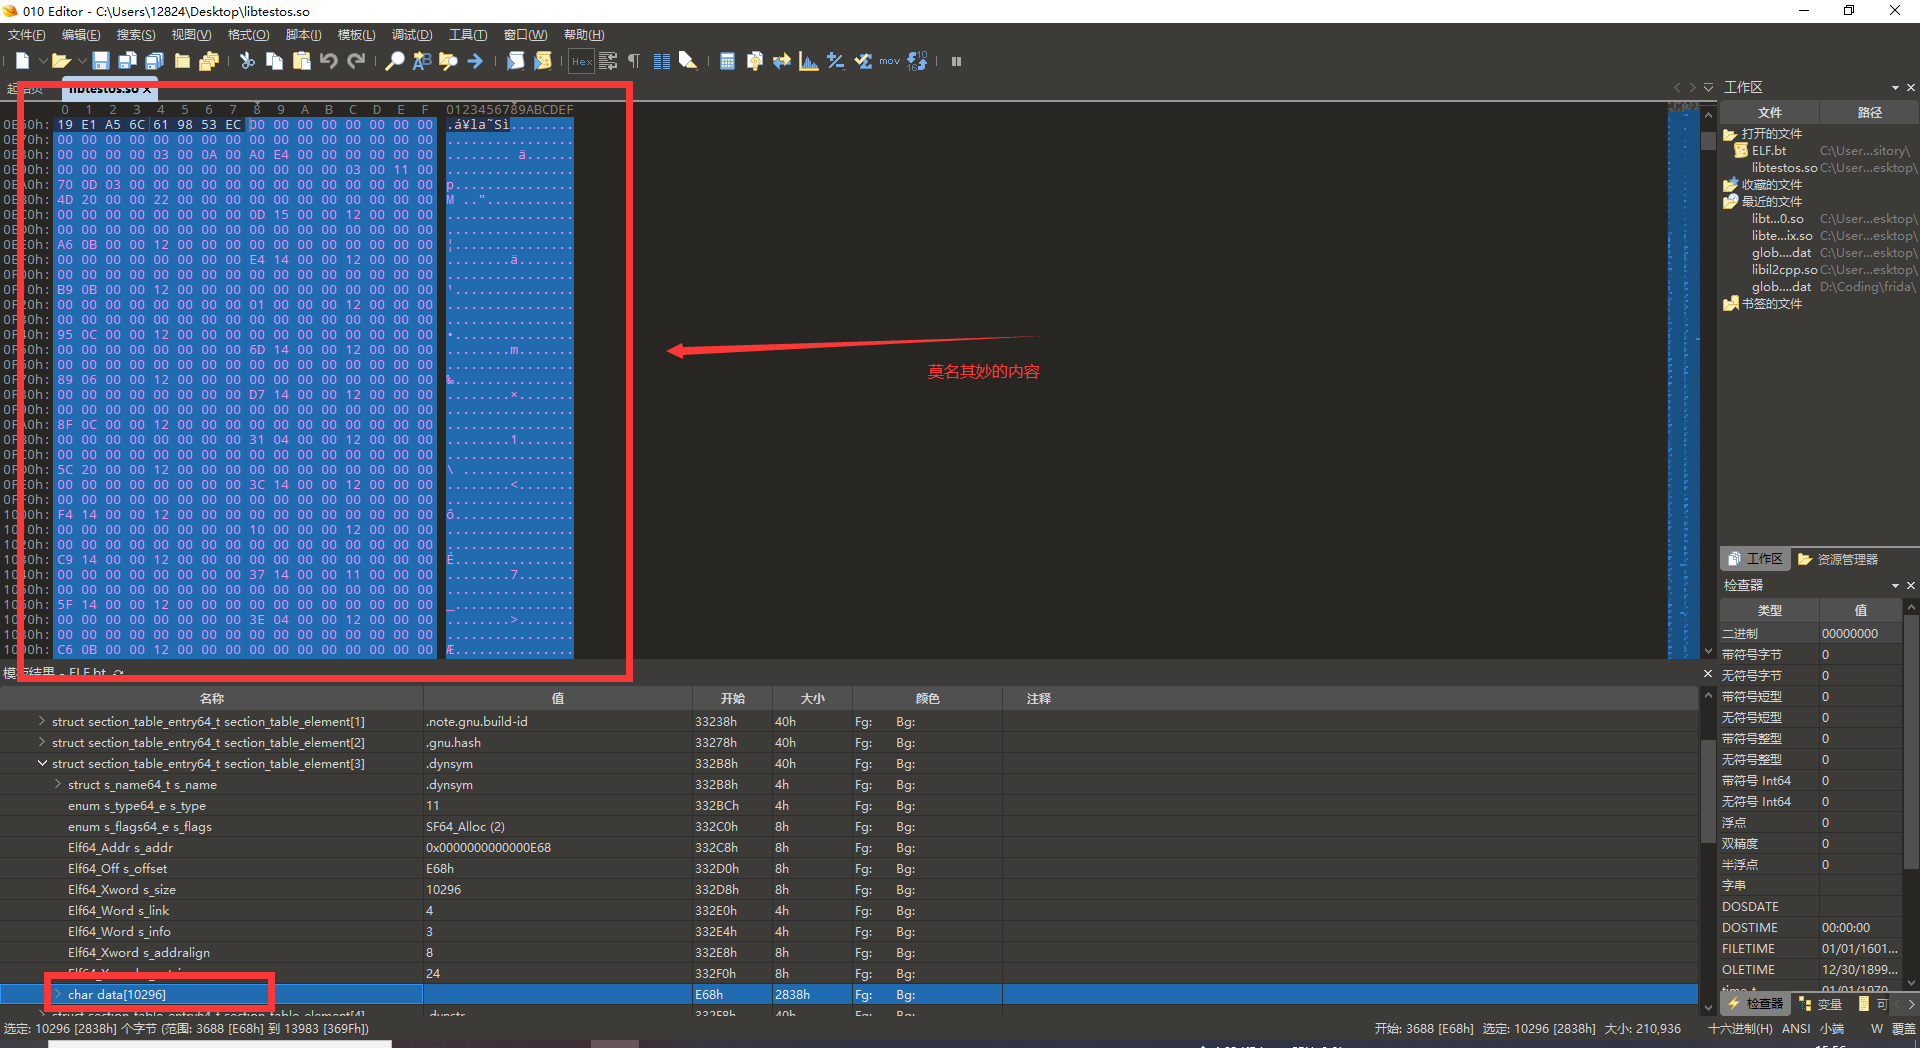Click the Checksum check icon
Screen dimensions: 1920x1048
[x=862, y=61]
